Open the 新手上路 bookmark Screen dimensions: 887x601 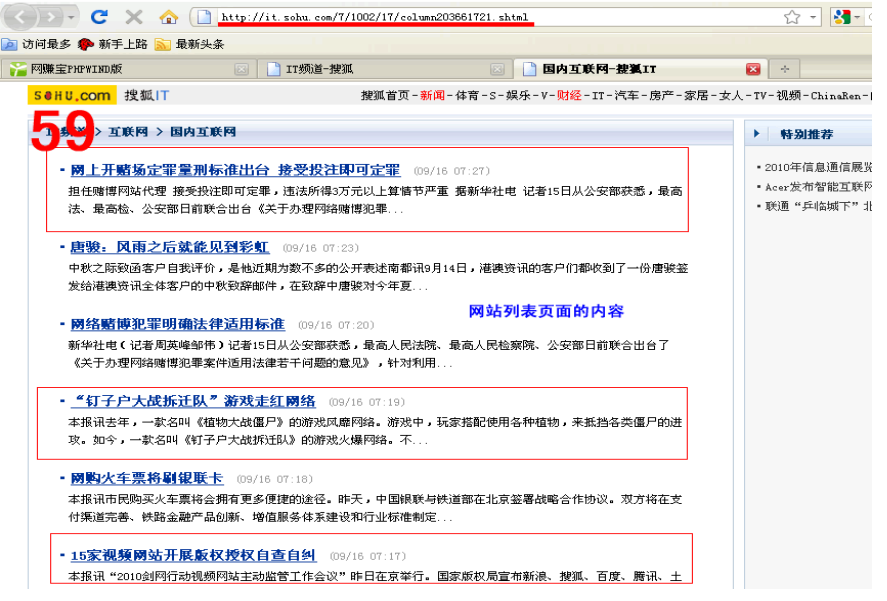pyautogui.click(x=112, y=44)
